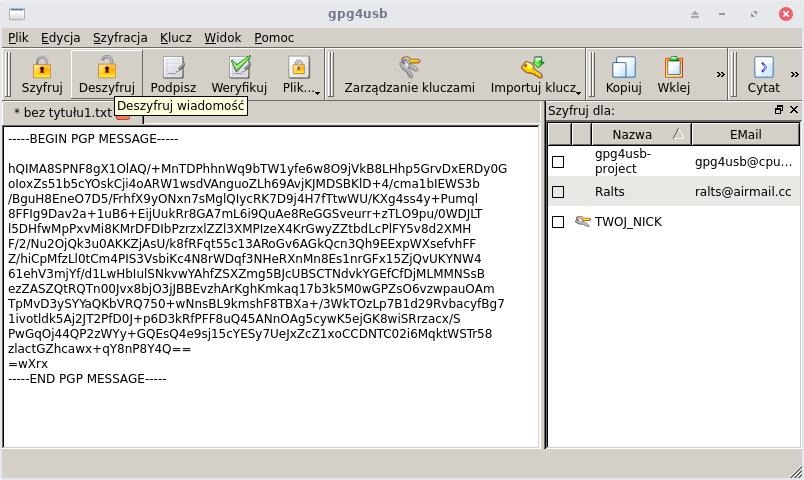Click the END PGP MESSAGE line
Image resolution: width=804 pixels, height=480 pixels.
87,379
